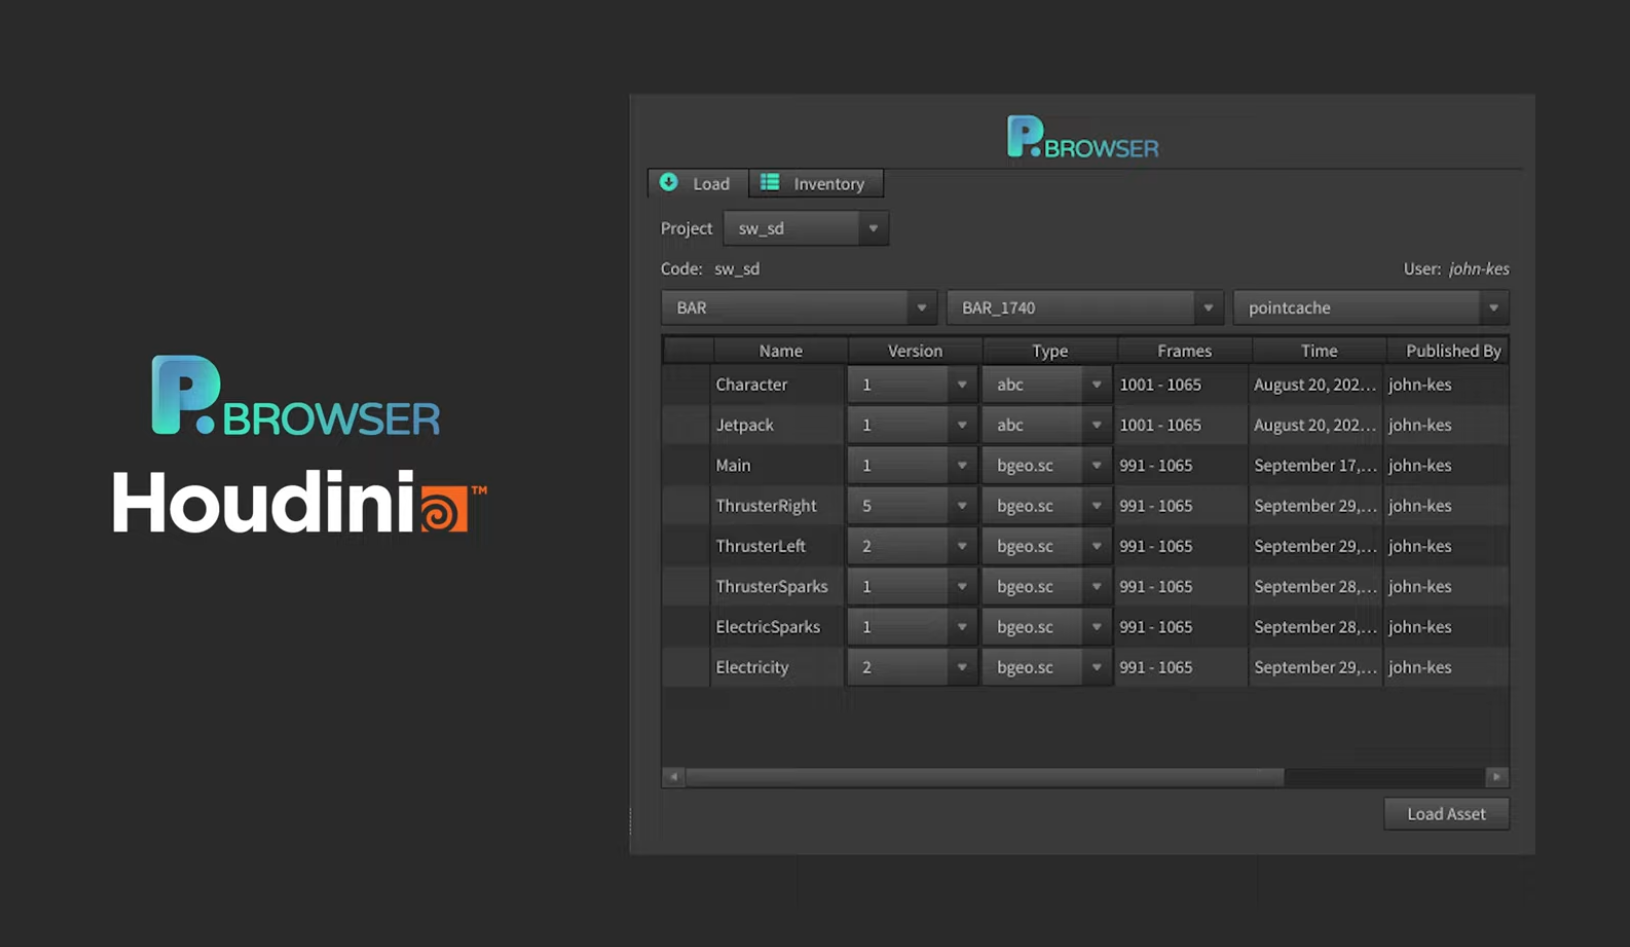Open ThrusterSparks type dropdown
The image size is (1630, 947).
coord(1046,586)
